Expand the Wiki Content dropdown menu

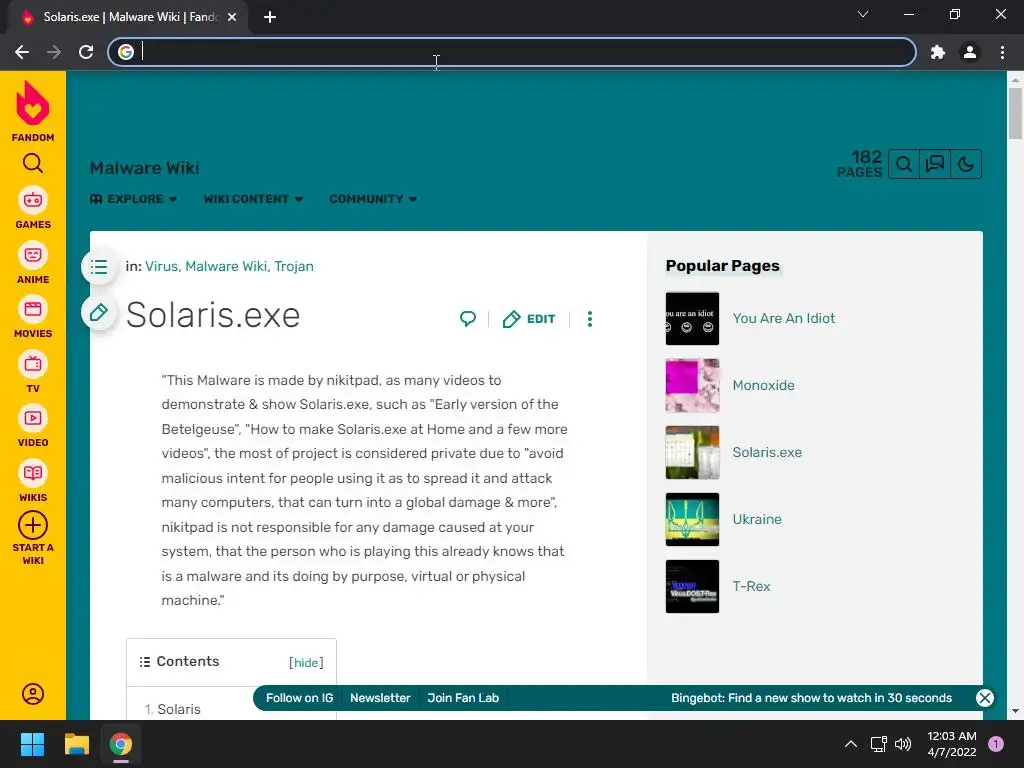(x=253, y=199)
